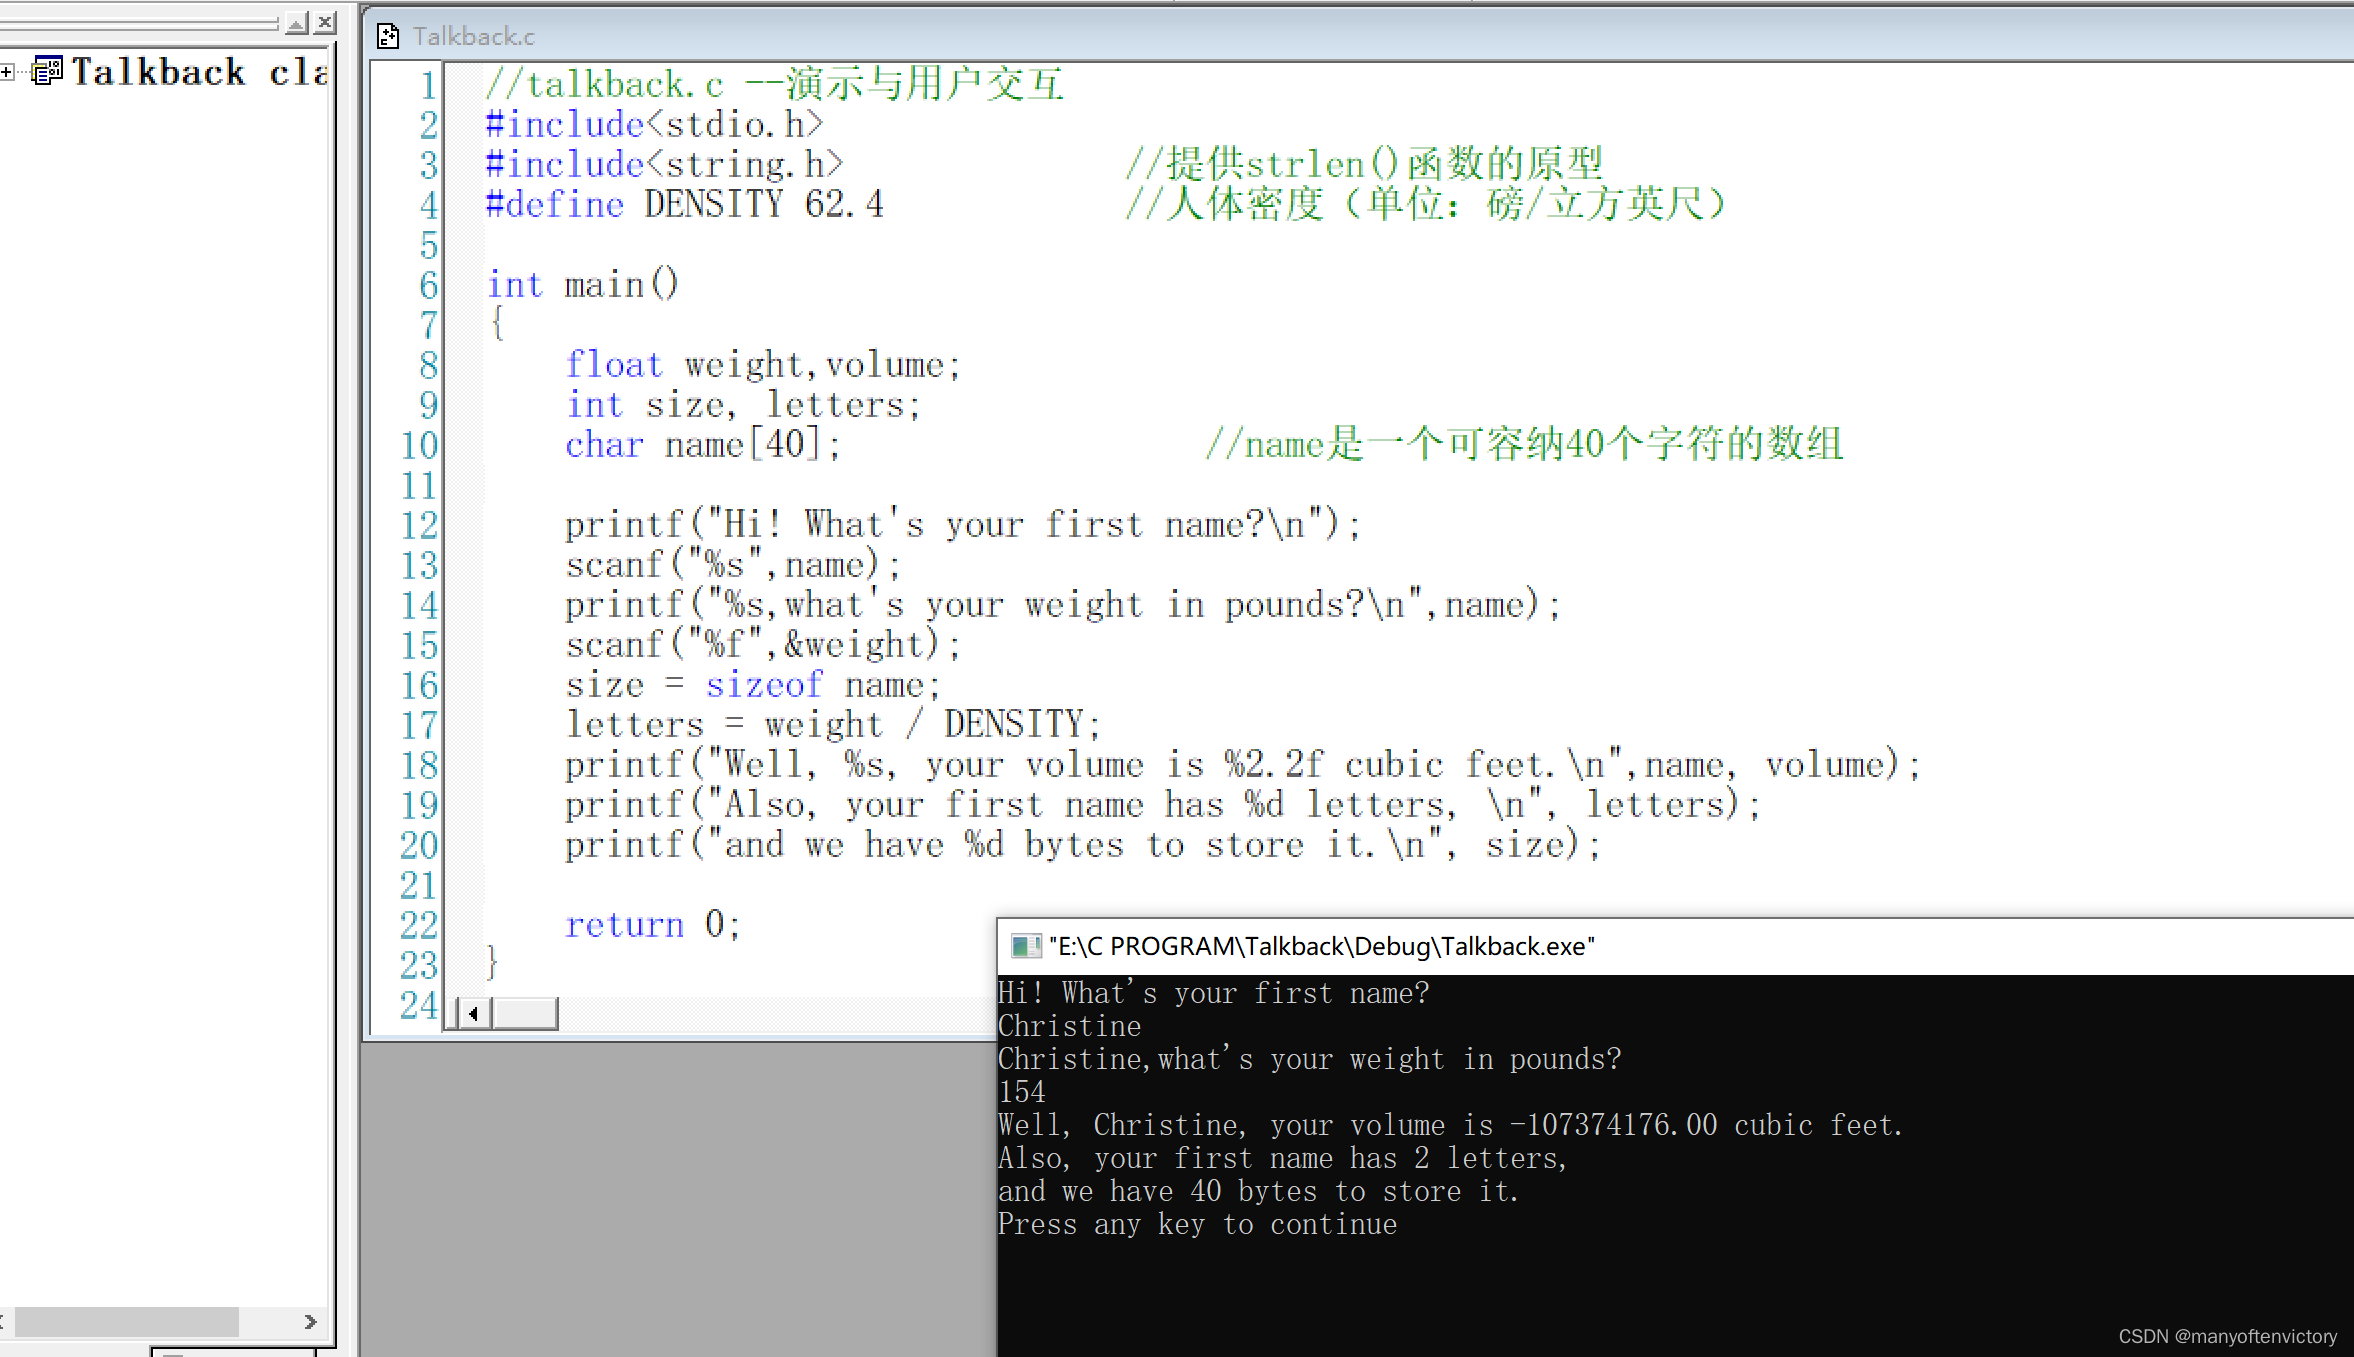This screenshot has height=1357, width=2354.
Task: Click on 'char name[40];' declaration
Action: click(x=703, y=444)
